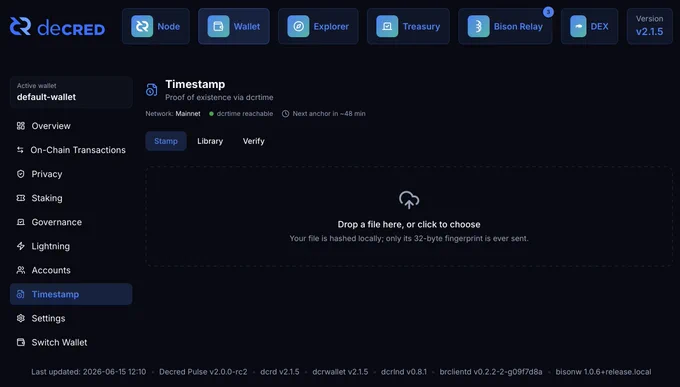Click 'dcrlnd v0.8.1' in footer
This screenshot has height=387, width=680.
pos(404,372)
